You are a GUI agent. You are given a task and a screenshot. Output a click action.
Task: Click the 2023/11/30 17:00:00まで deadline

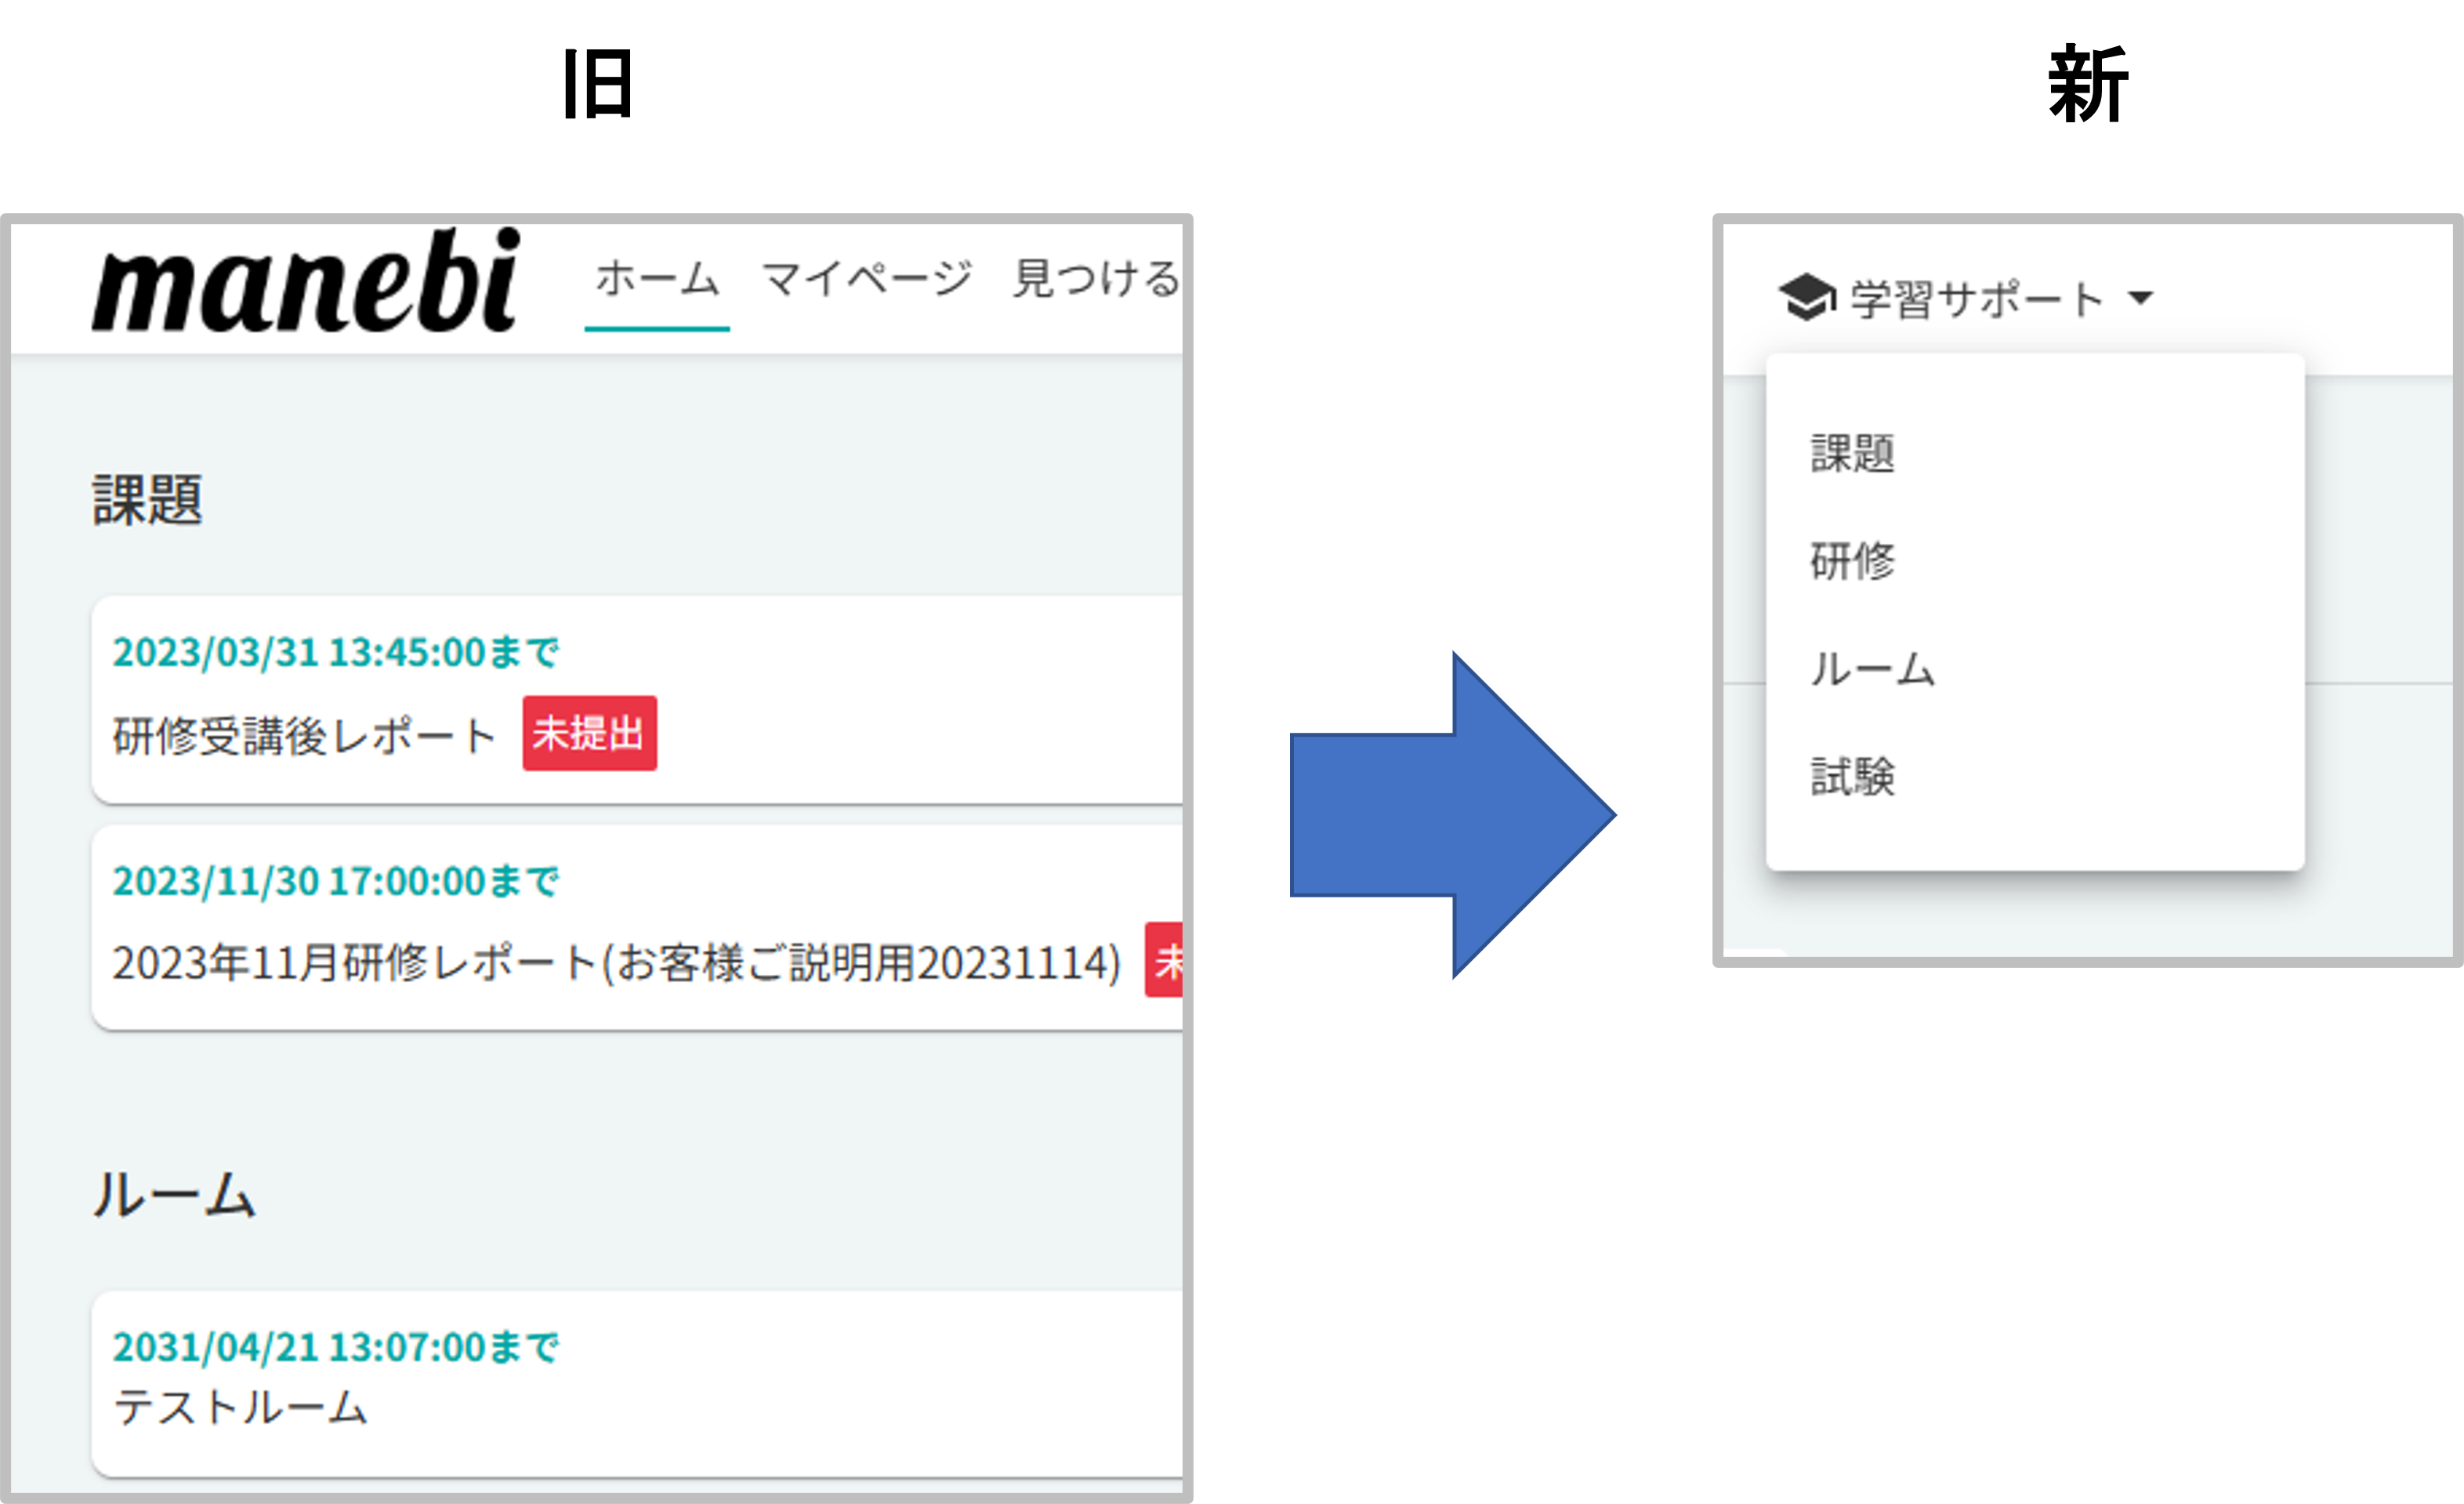pyautogui.click(x=335, y=882)
